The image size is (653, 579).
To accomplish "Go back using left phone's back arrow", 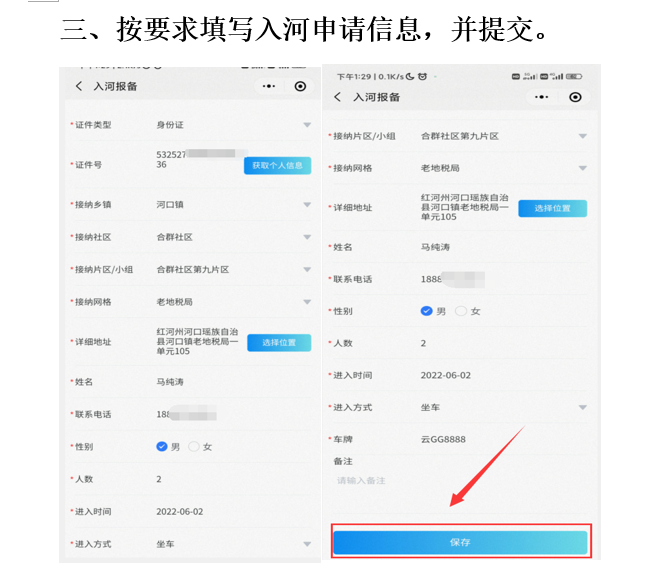I will coord(79,86).
